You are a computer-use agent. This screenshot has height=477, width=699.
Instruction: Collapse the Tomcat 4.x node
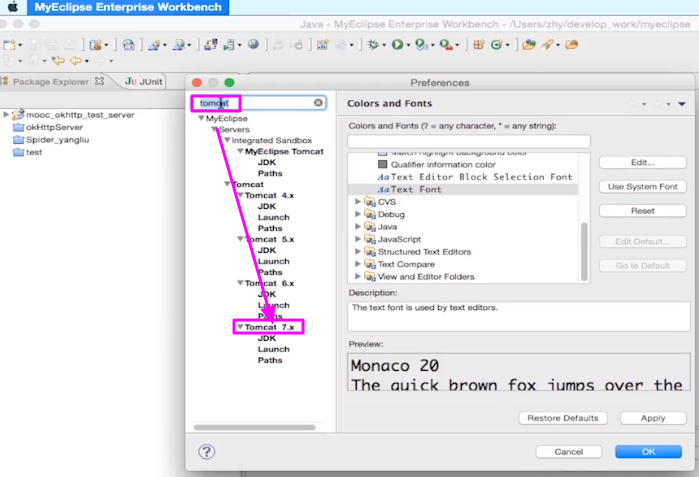[240, 195]
